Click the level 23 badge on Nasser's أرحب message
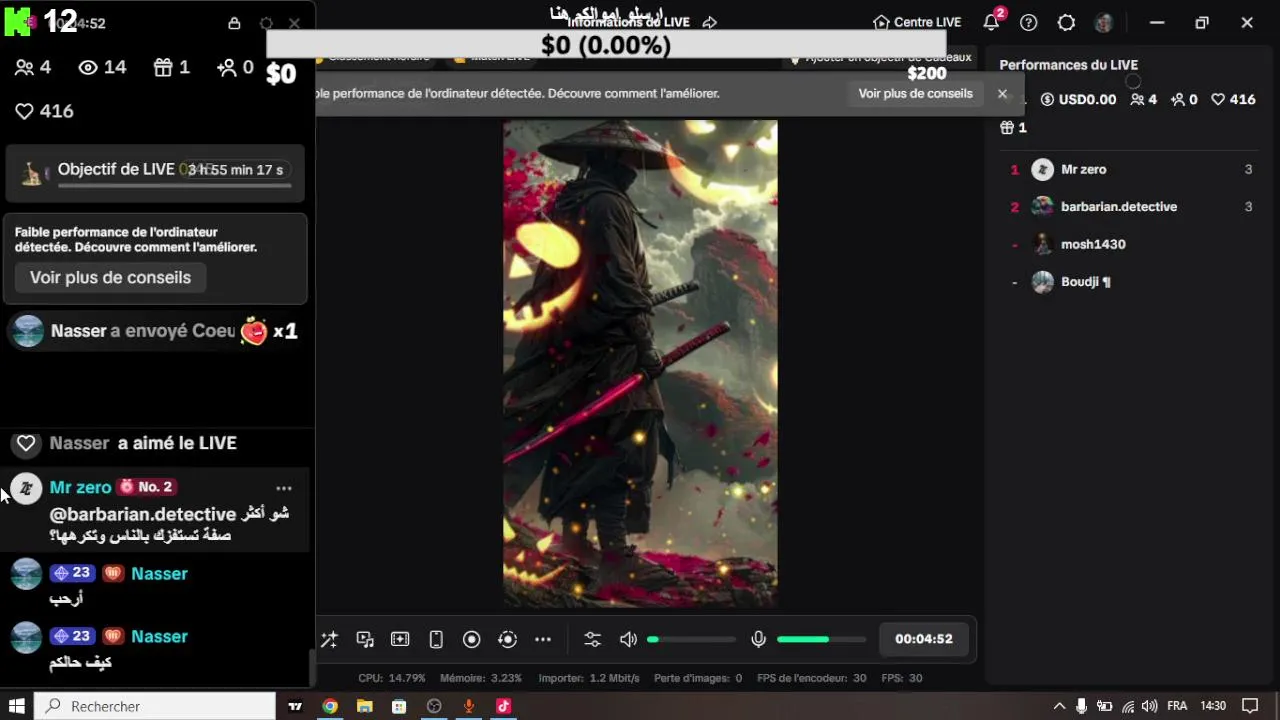1280x720 pixels. coord(72,573)
